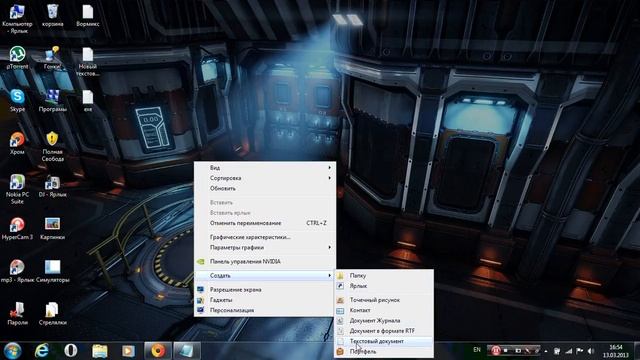The width and height of the screenshot is (640, 360).
Task: Select the exe file icon
Action: click(88, 100)
